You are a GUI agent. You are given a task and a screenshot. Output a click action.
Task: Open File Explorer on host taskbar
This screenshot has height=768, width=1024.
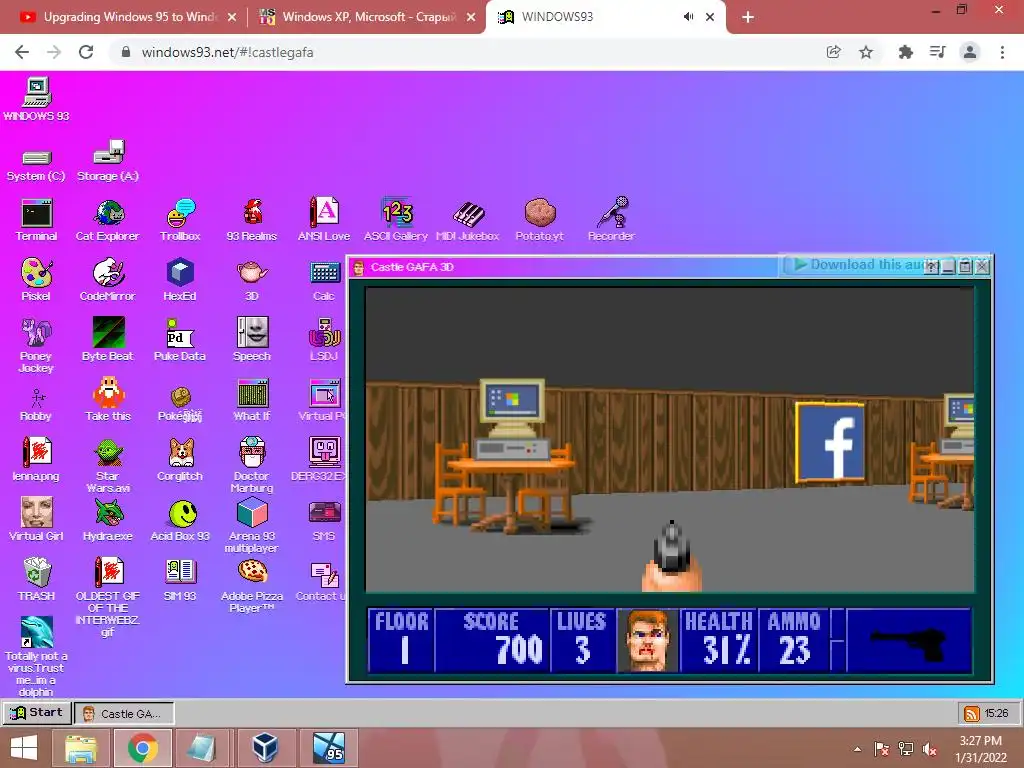81,748
